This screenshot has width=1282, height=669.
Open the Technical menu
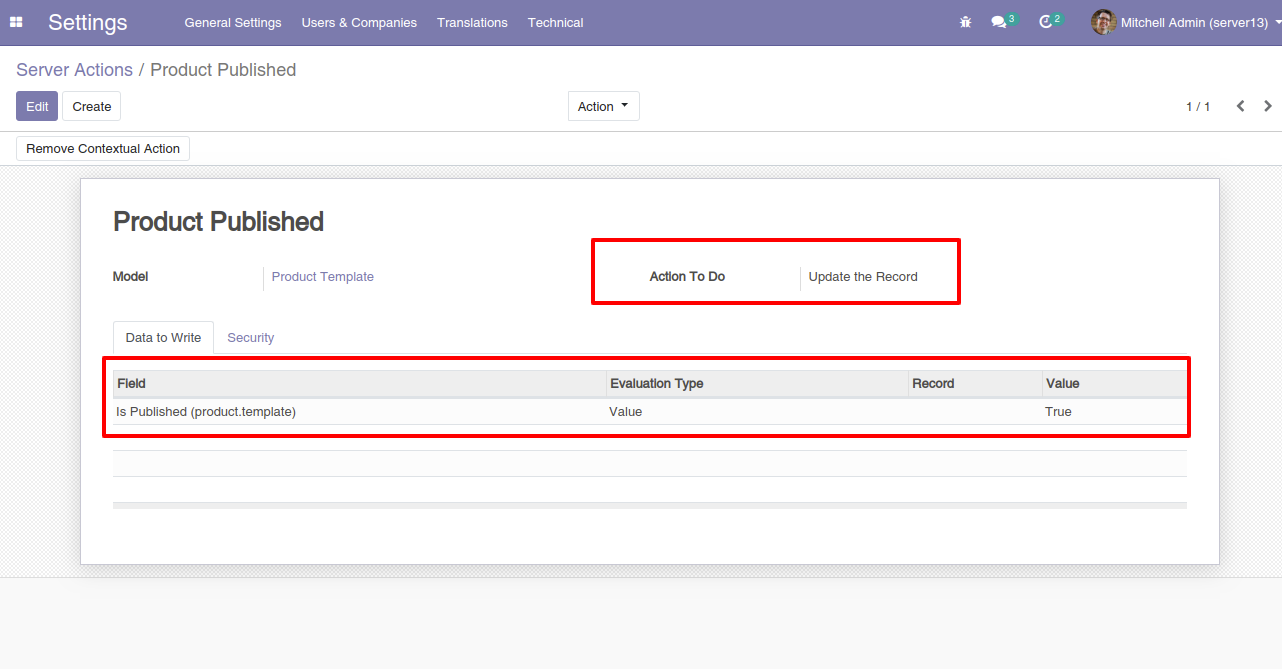click(556, 22)
